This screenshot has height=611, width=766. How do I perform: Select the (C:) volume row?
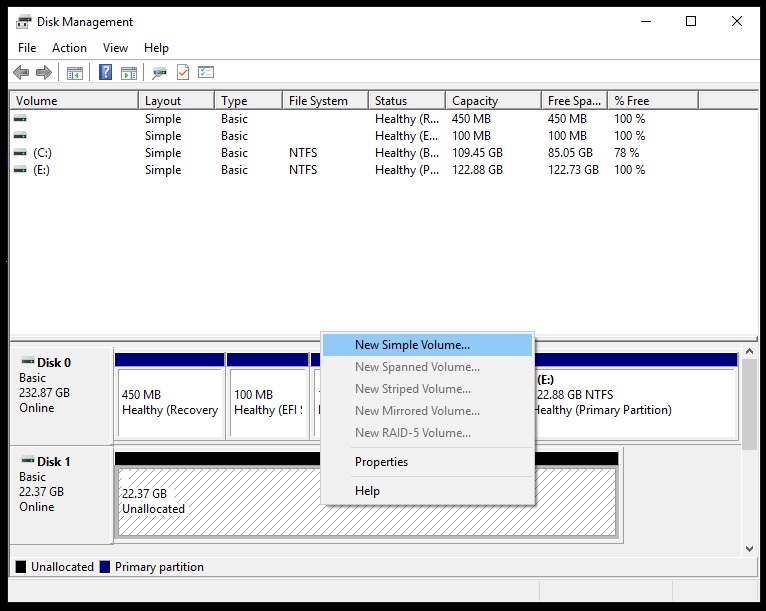42,153
